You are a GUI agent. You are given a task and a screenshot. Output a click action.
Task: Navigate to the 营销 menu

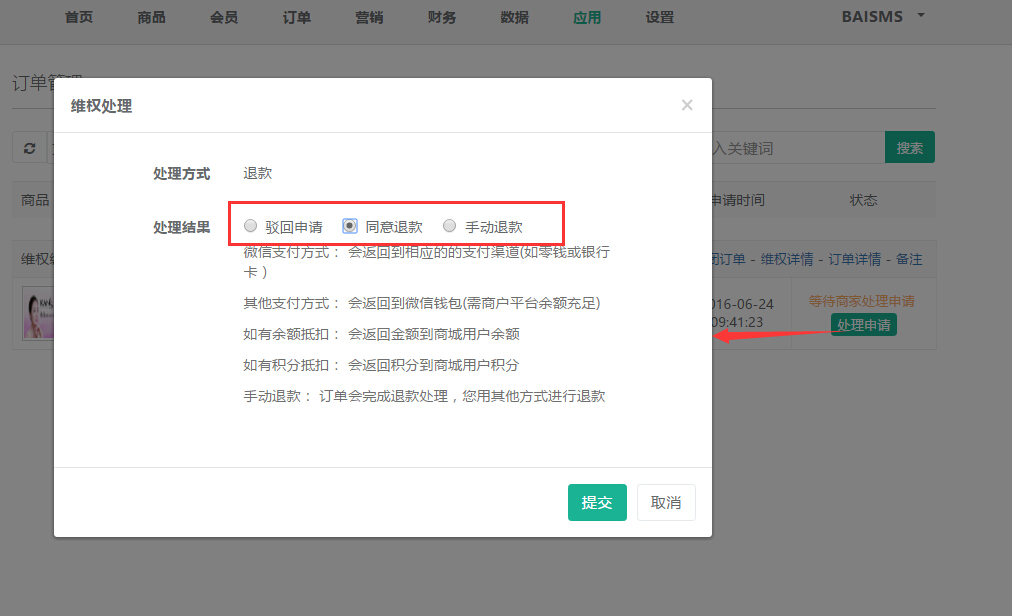(369, 17)
